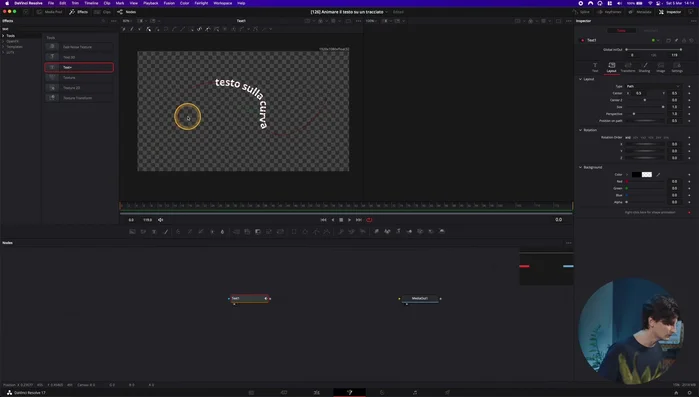The height and width of the screenshot is (397, 699).
Task: Toggle the red loop playback button
Action: 369,220
